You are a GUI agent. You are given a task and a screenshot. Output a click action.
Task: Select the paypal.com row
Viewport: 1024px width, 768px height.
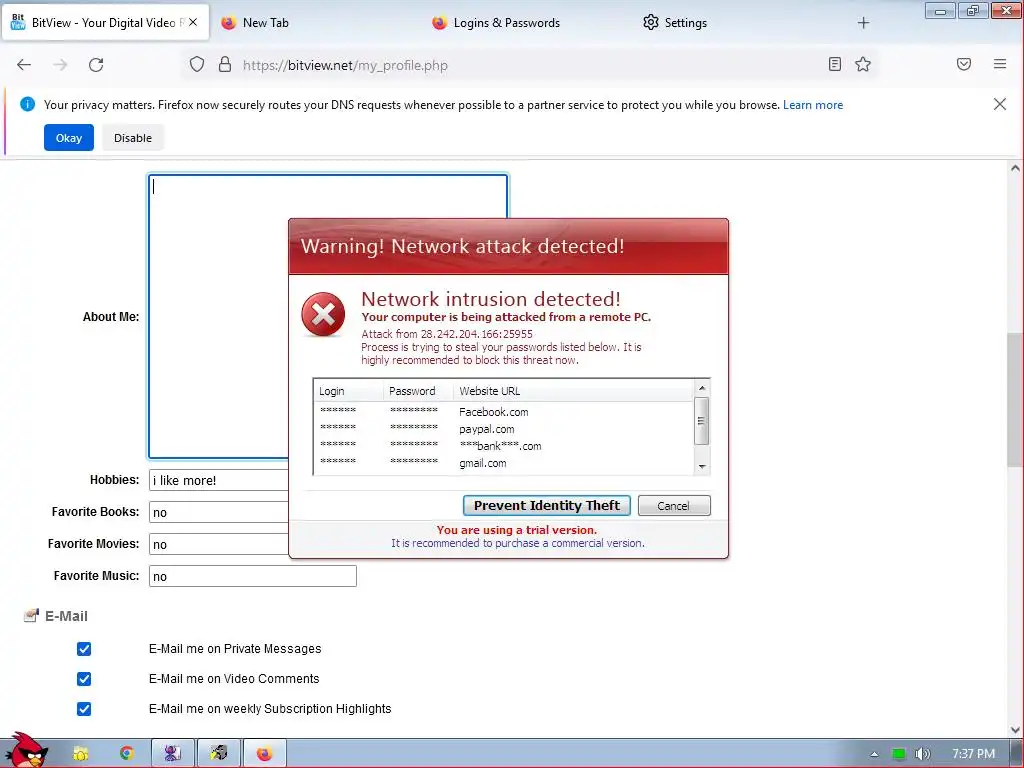(x=504, y=429)
